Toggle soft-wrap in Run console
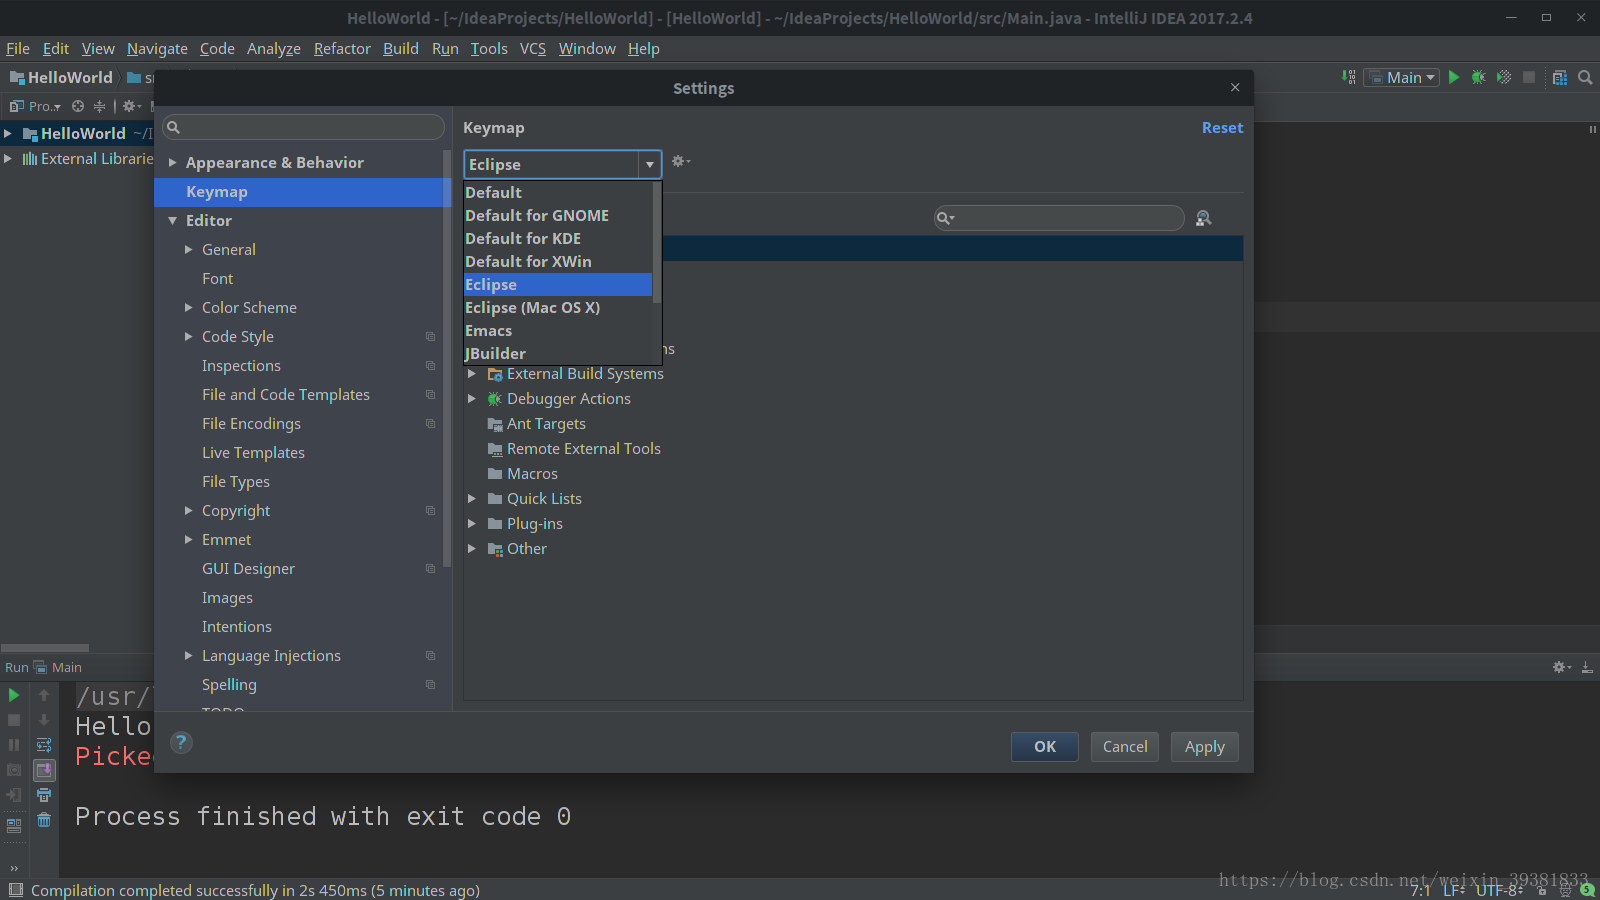1600x900 pixels. (x=44, y=745)
